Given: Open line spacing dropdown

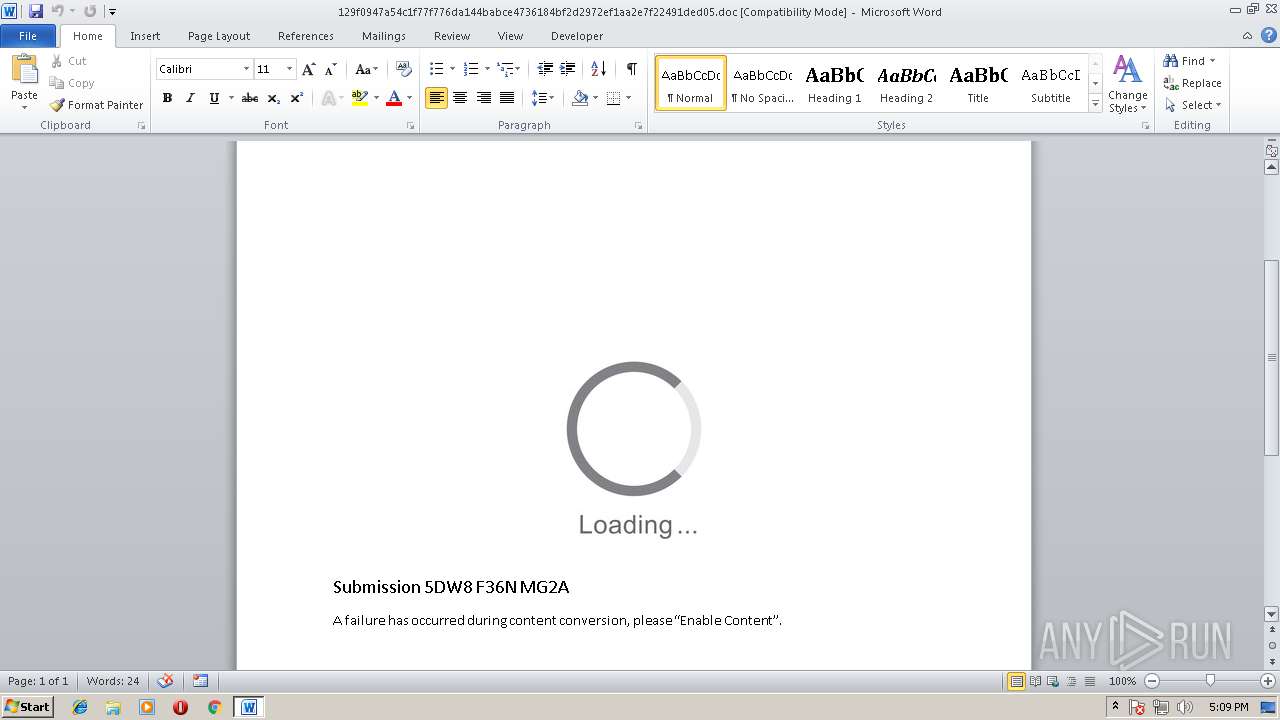Looking at the screenshot, I should pos(543,98).
